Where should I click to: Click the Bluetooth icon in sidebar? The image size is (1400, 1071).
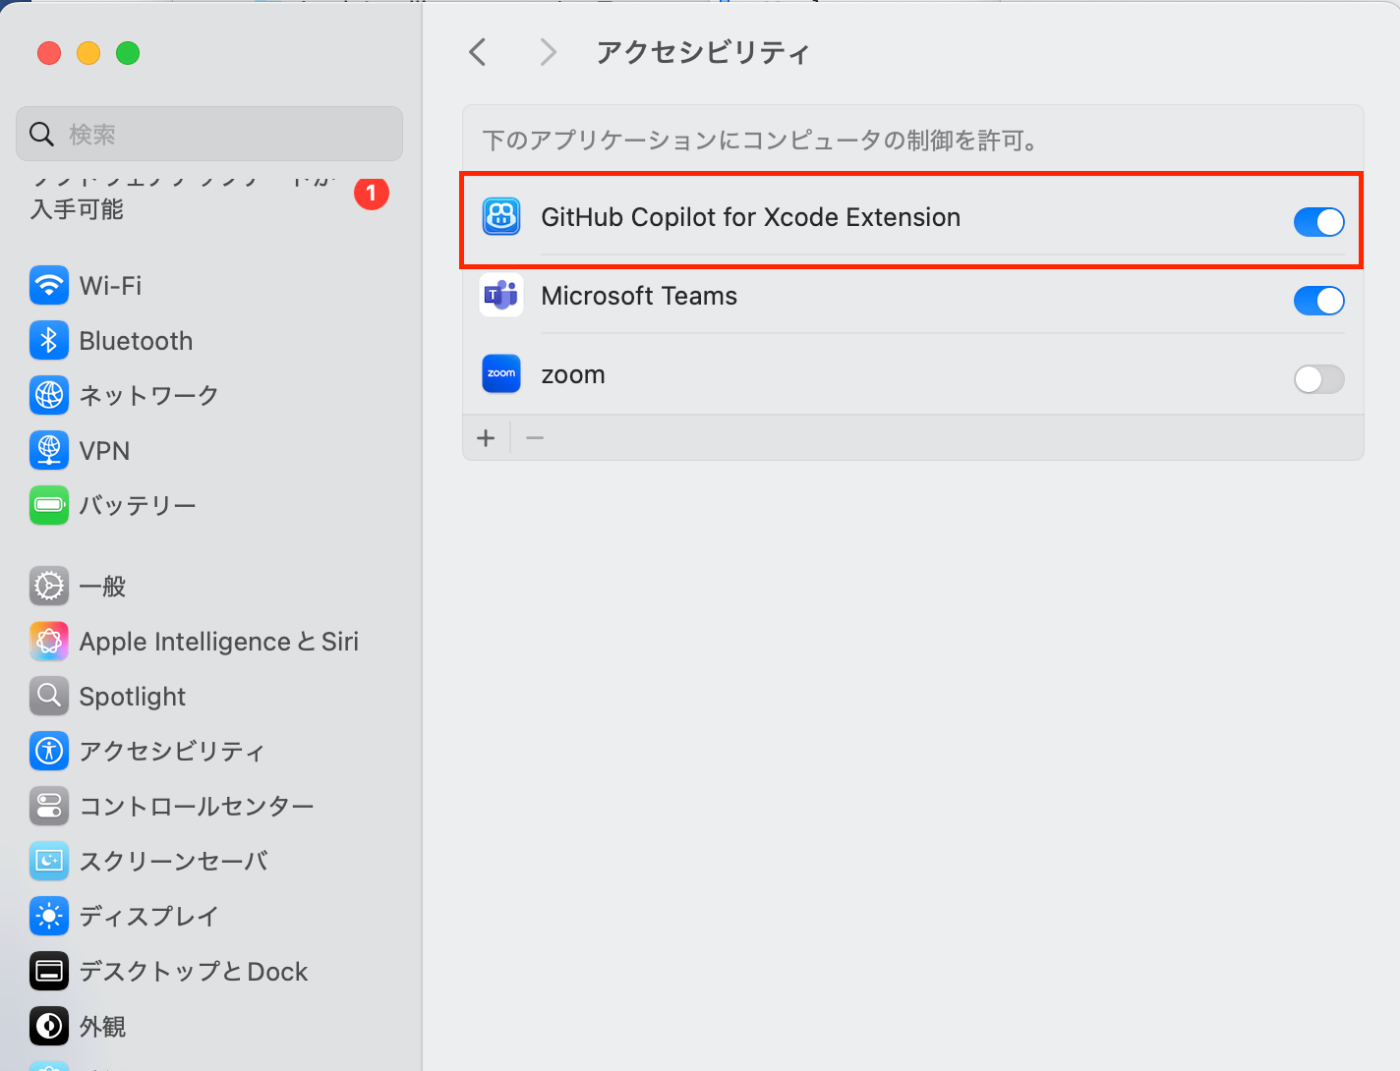49,341
